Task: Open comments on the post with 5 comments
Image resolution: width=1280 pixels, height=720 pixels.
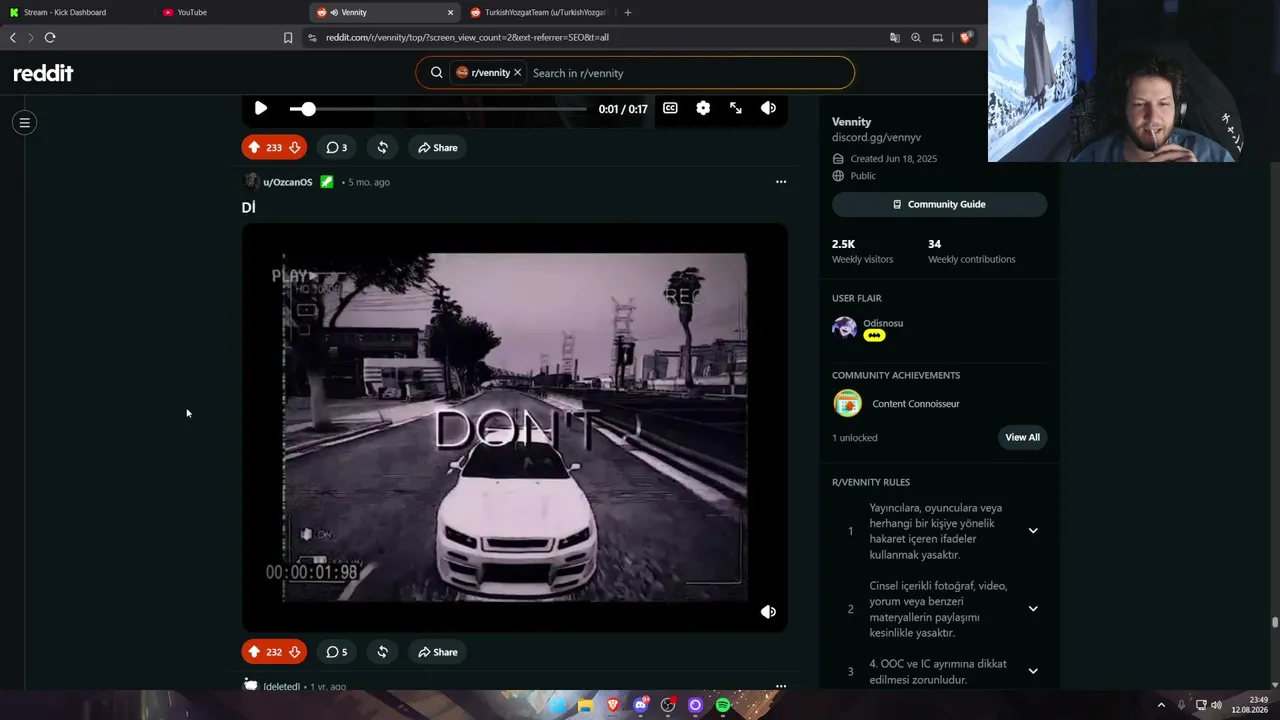Action: (x=337, y=652)
